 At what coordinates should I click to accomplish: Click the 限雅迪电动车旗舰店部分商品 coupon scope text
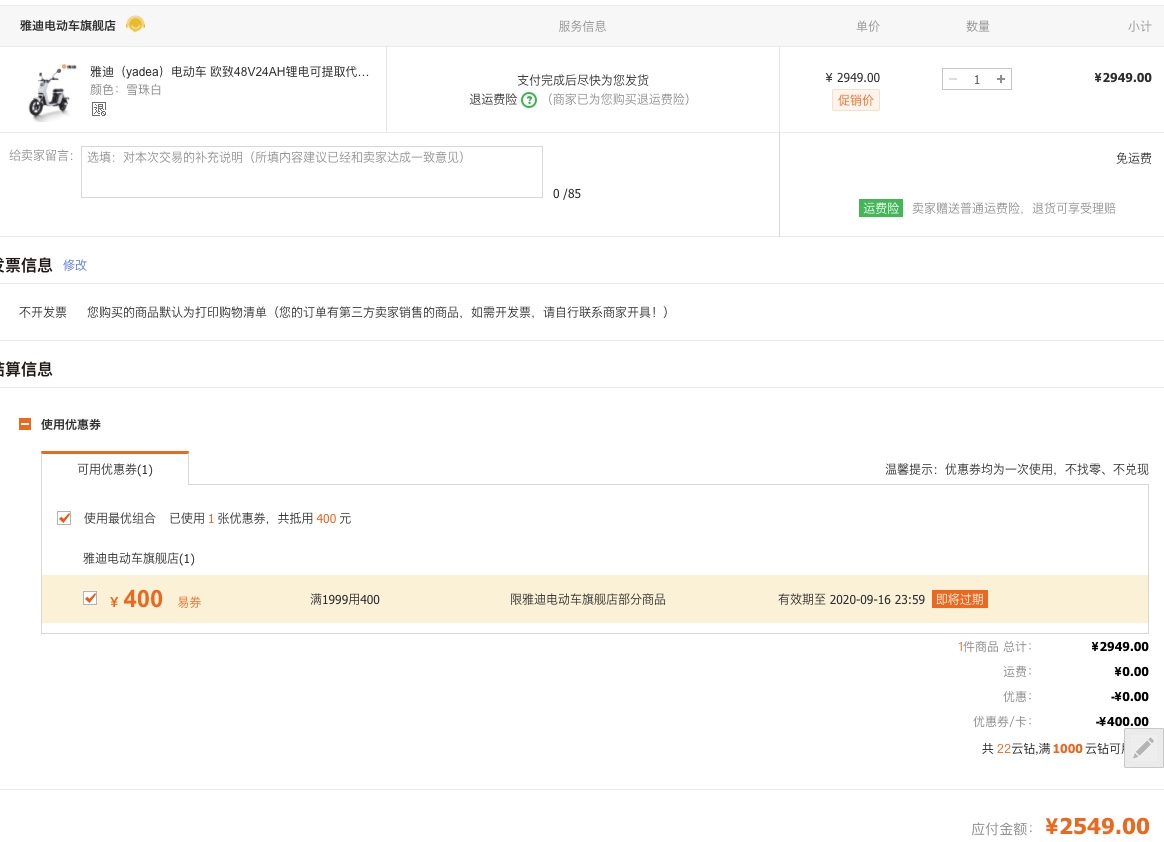(x=588, y=599)
